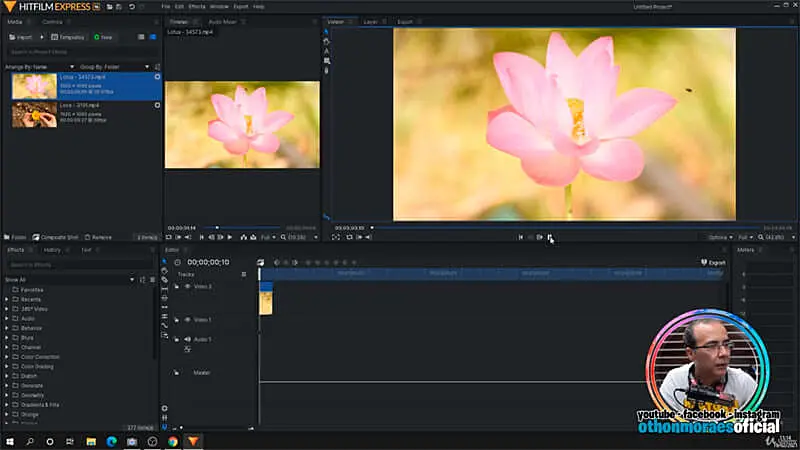800x450 pixels.
Task: Toggle lock on Video 2 track
Action: pos(177,287)
